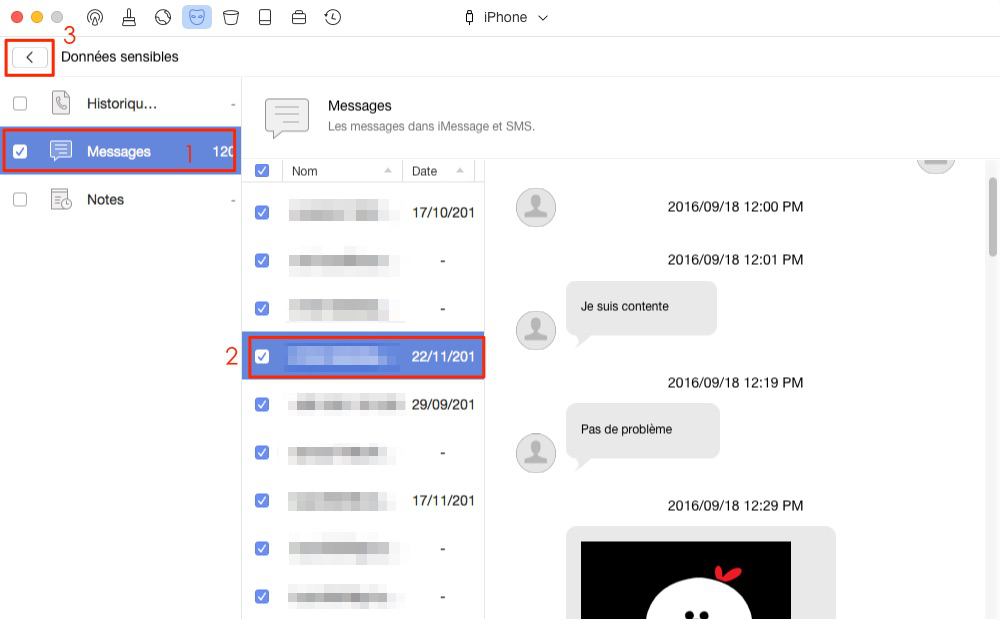Select the privacy mask icon

(196, 17)
